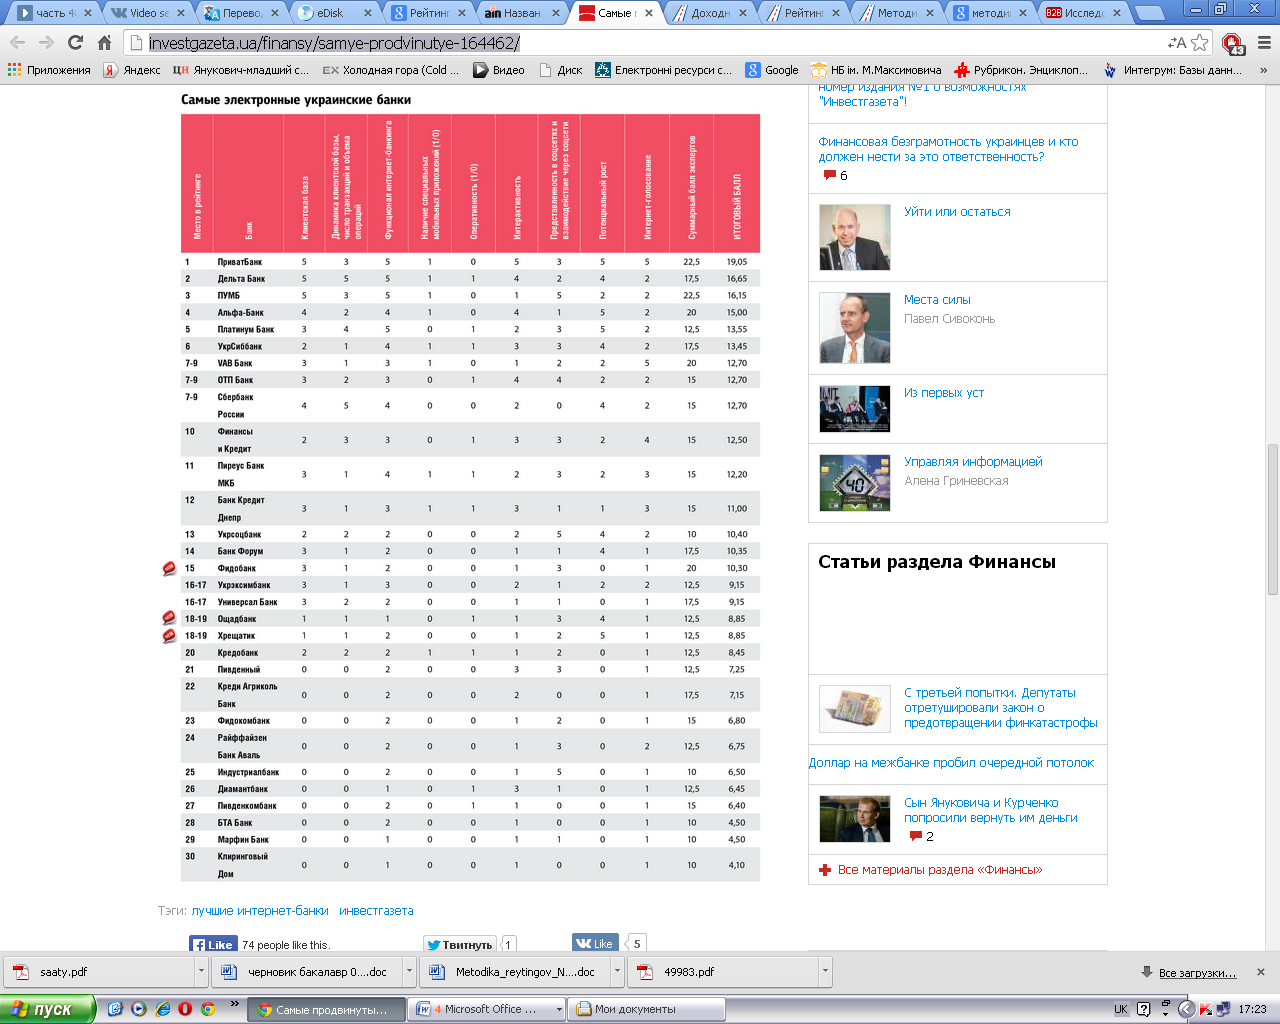The image size is (1280, 1024).
Task: Expand the Metodika_reytingov download options arrow
Action: 617,971
